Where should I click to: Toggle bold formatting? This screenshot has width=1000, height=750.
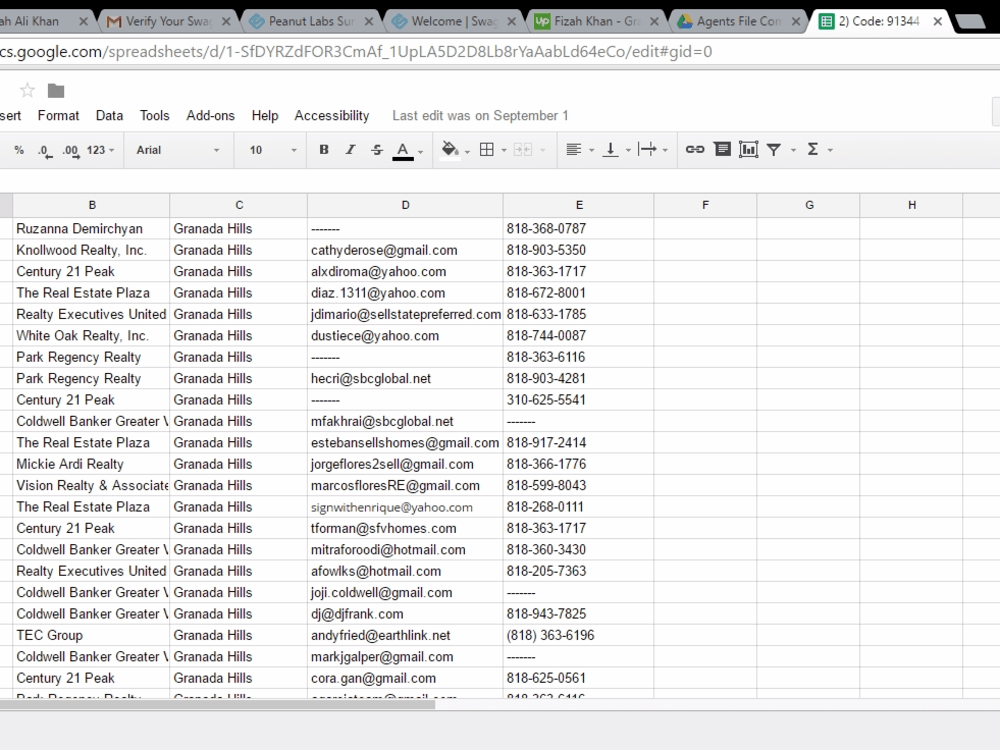(324, 150)
